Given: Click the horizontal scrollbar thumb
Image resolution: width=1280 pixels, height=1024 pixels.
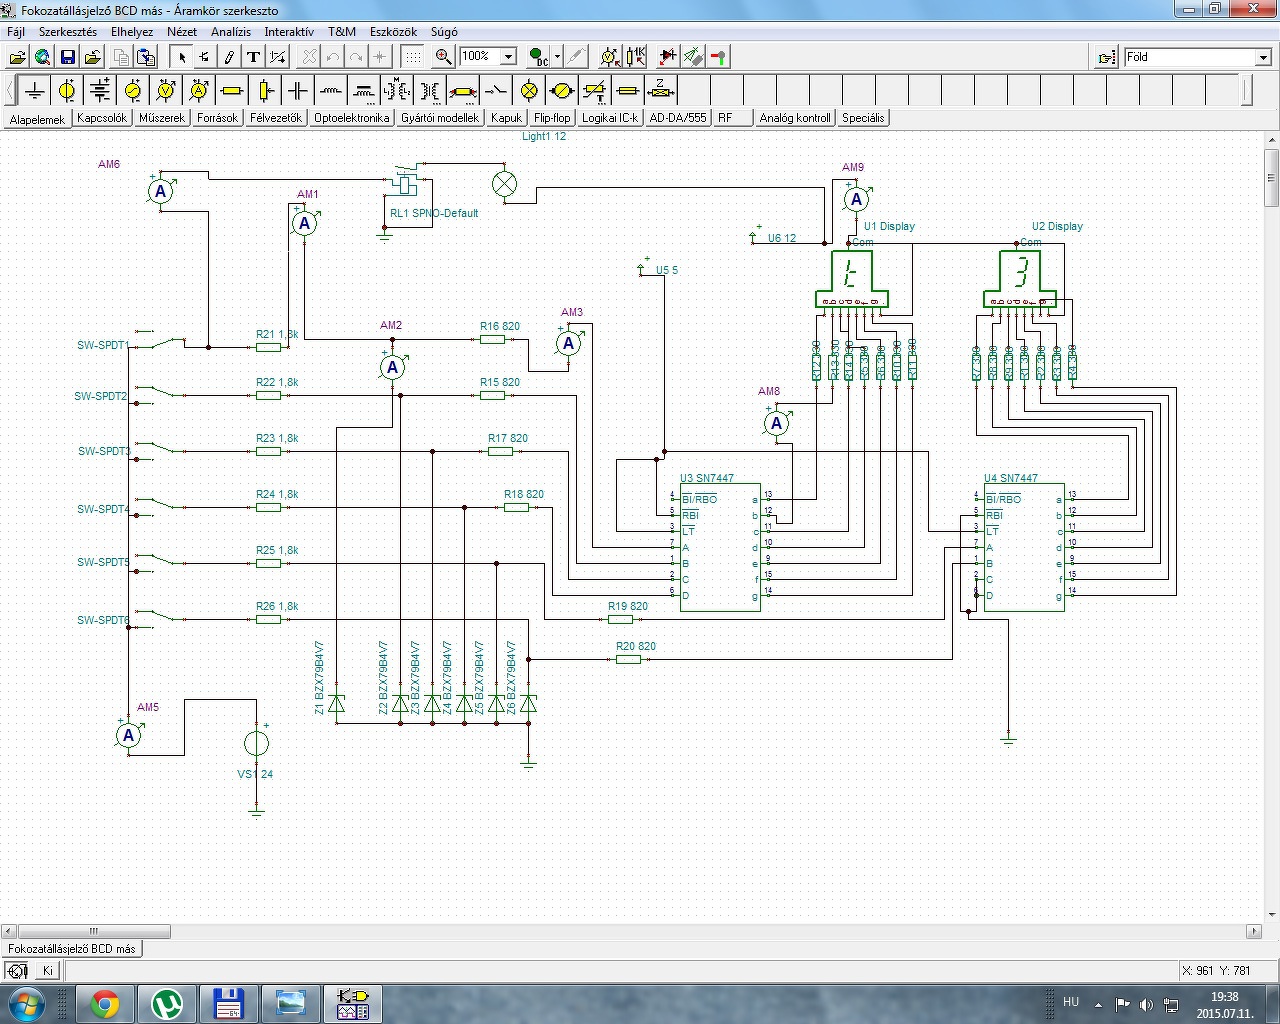Looking at the screenshot, I should click(94, 931).
